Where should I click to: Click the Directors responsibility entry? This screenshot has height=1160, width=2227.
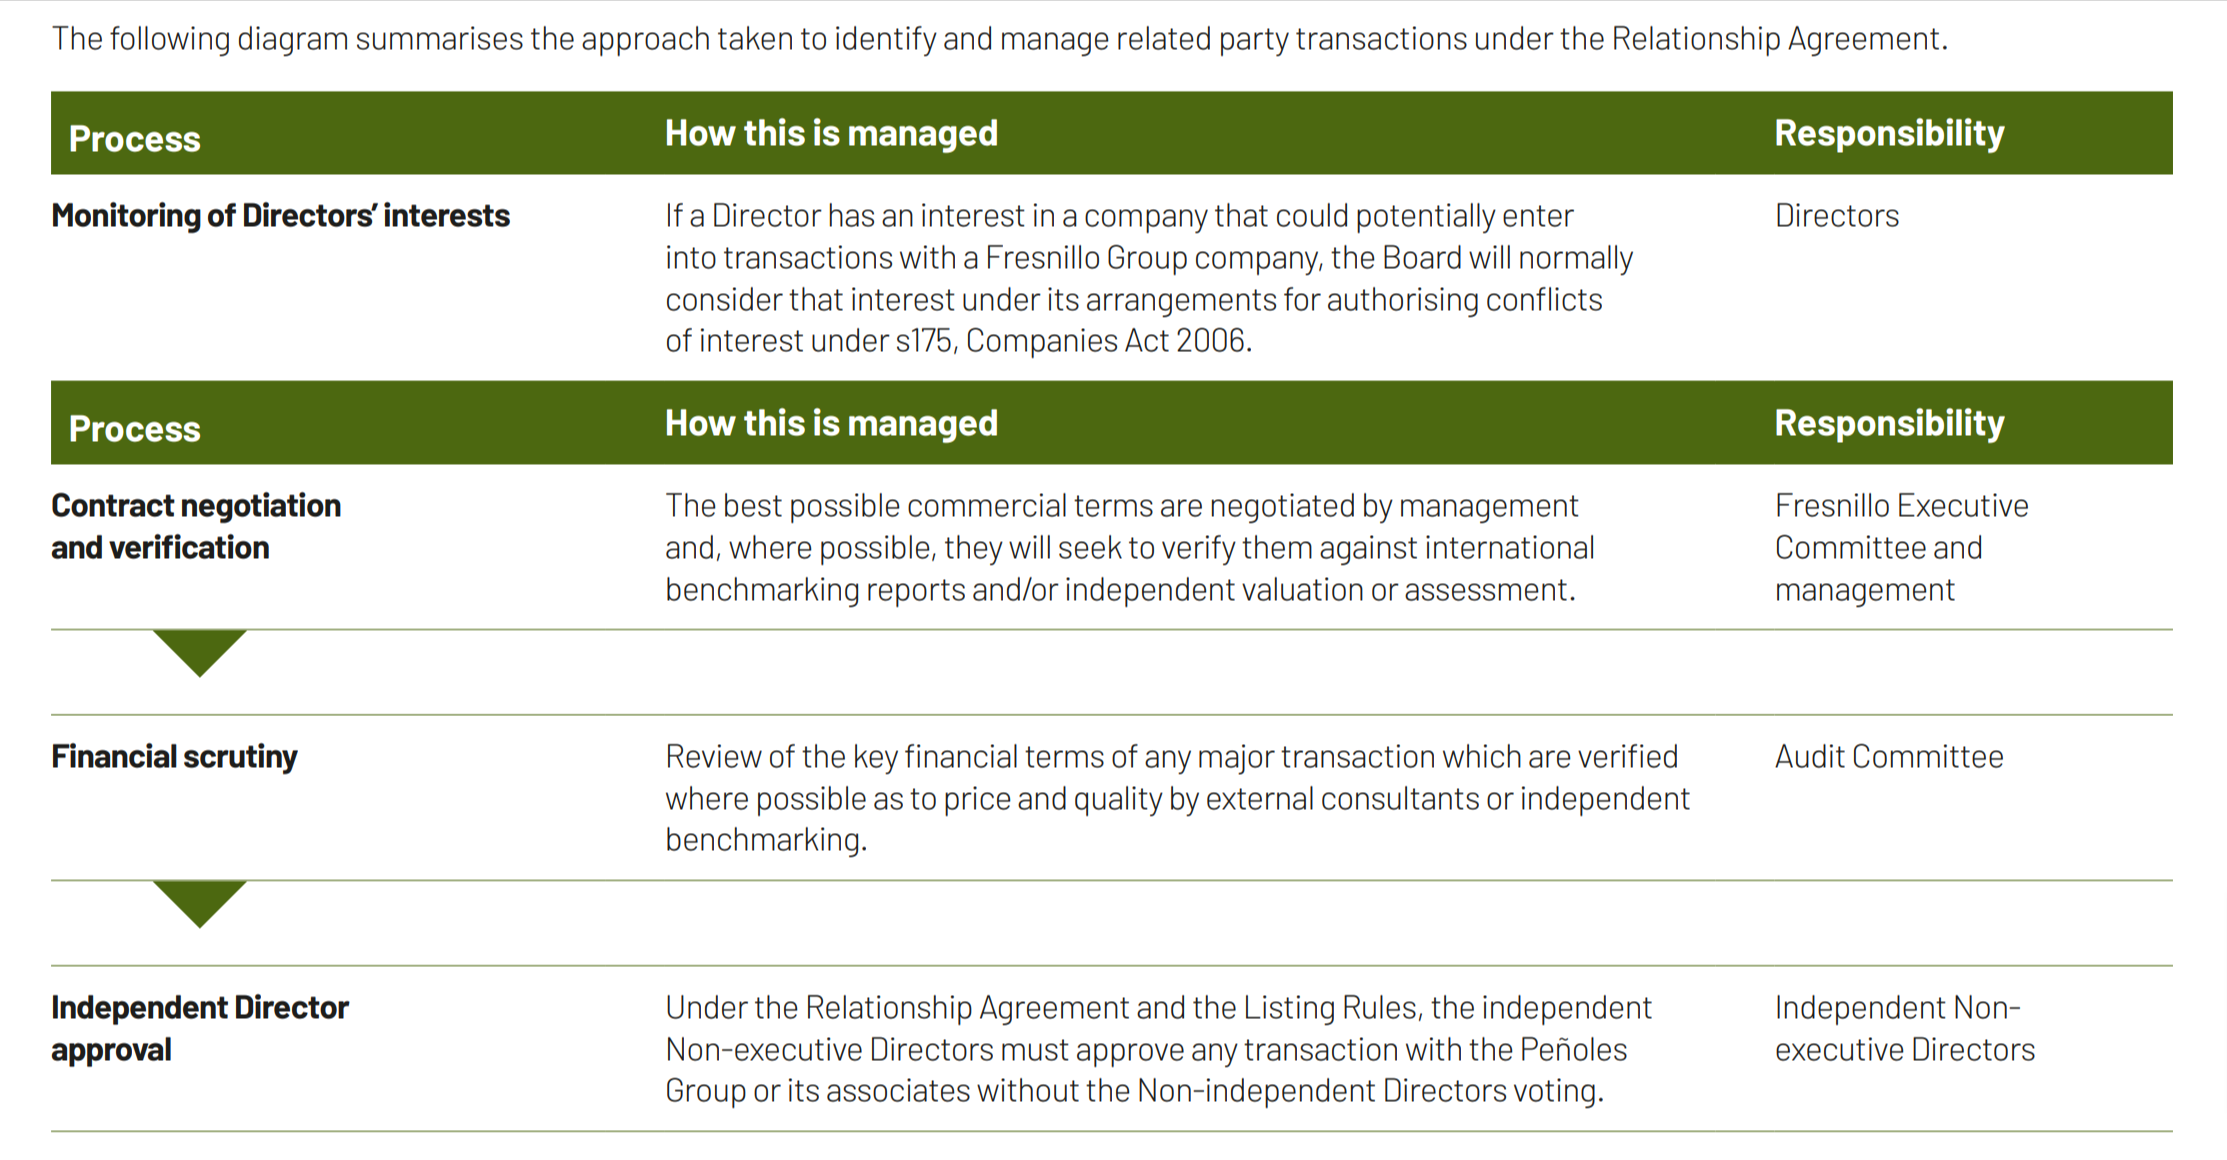(x=1836, y=216)
